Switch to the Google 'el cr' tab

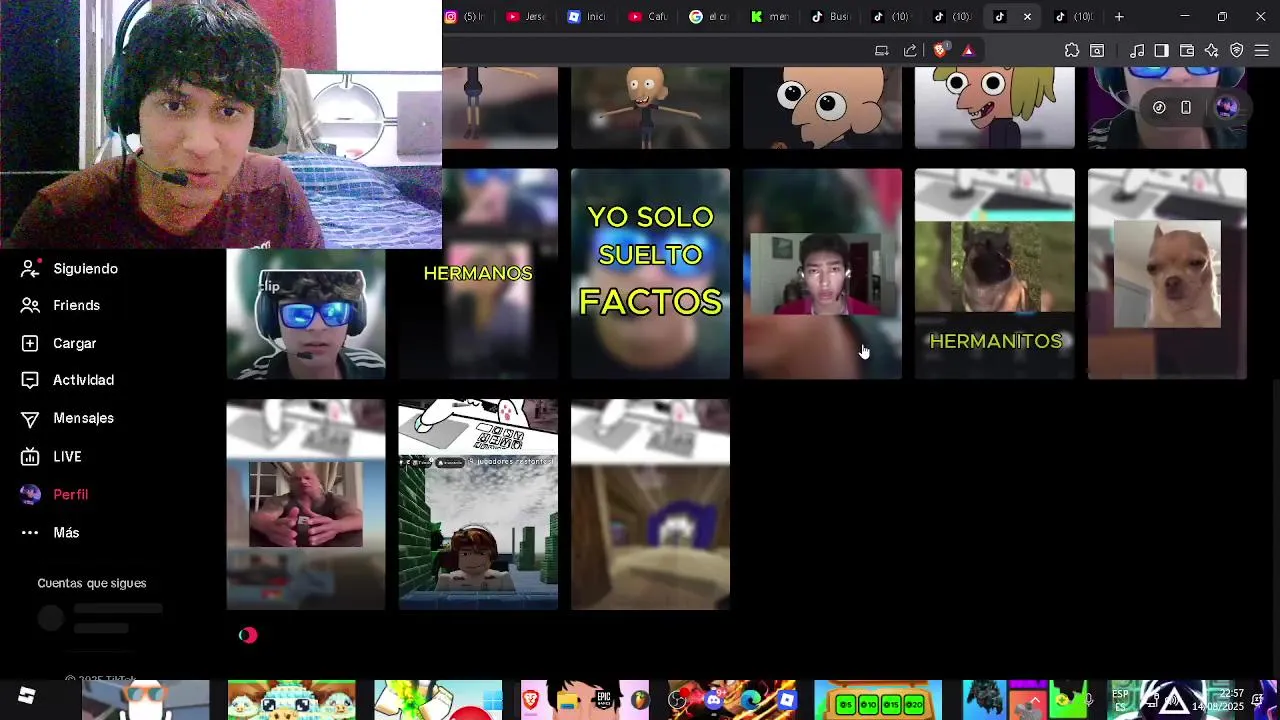709,16
